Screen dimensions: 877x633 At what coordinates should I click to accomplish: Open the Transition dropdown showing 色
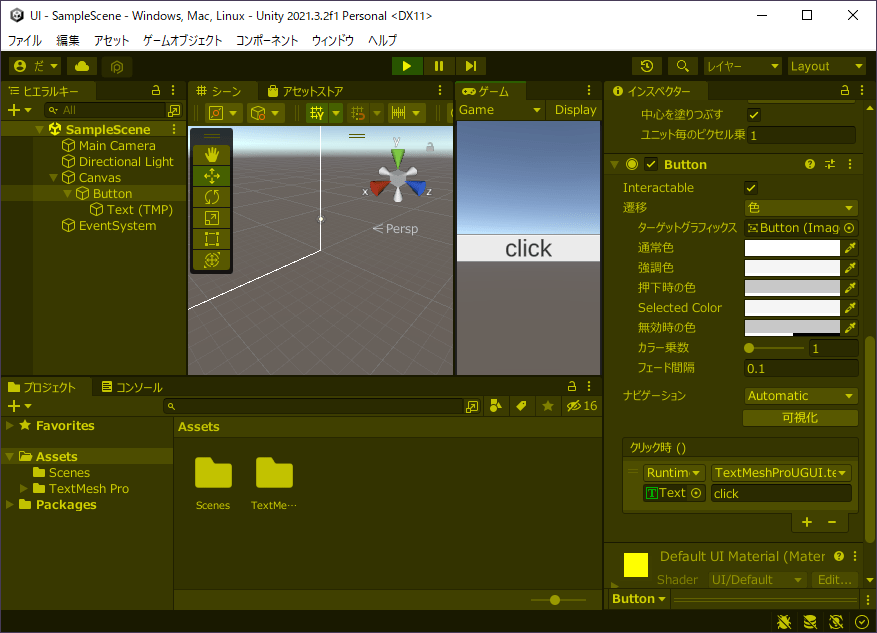[x=801, y=208]
